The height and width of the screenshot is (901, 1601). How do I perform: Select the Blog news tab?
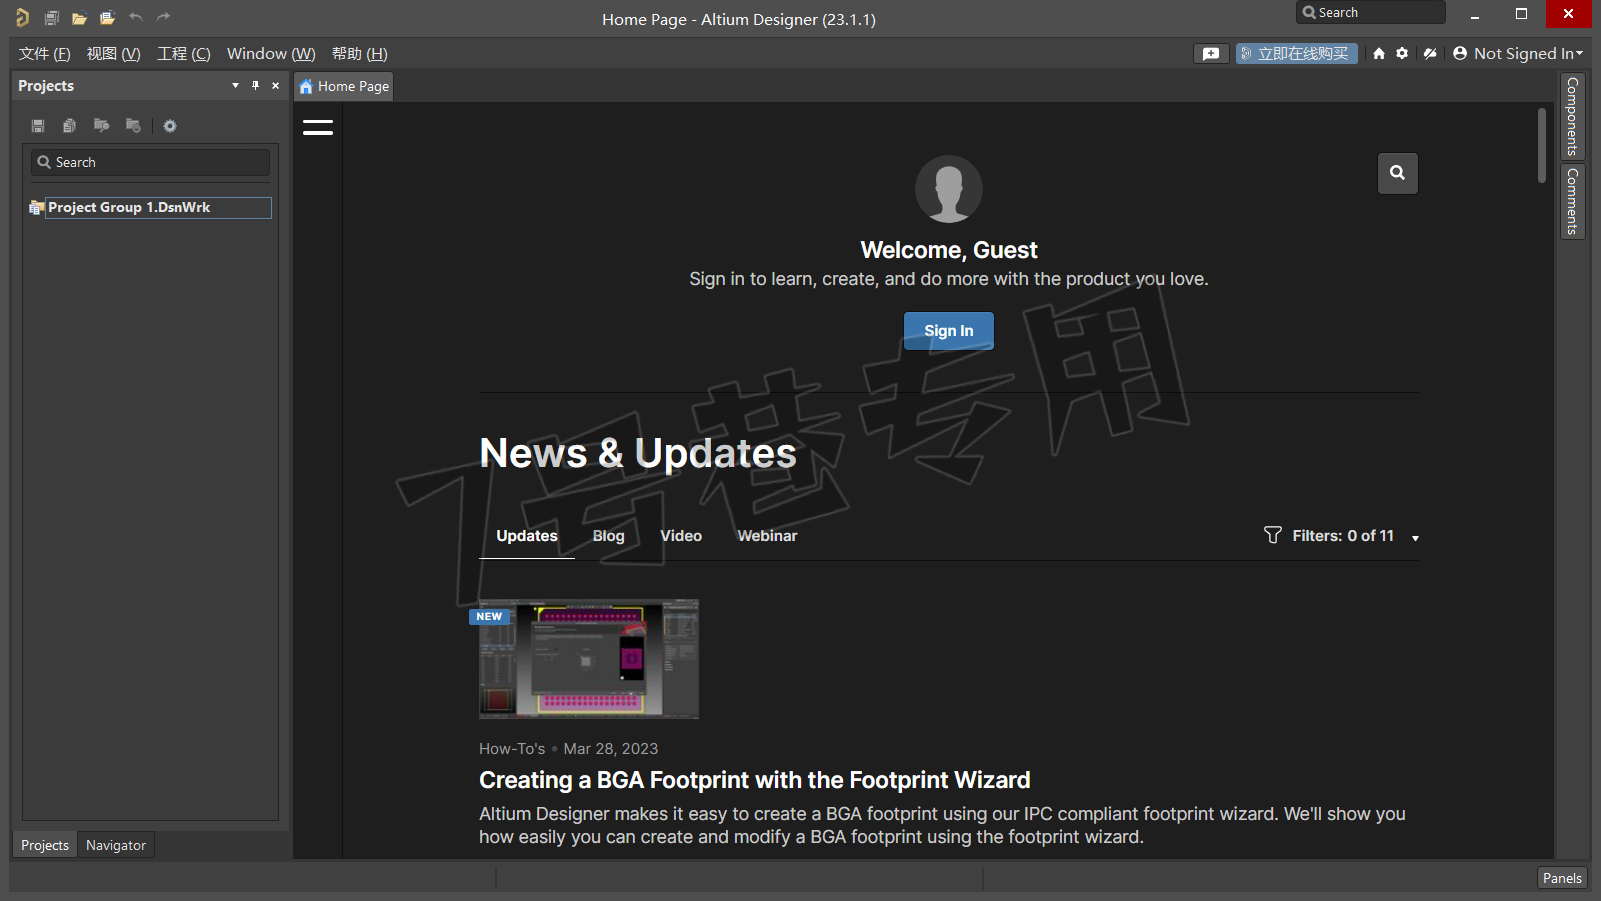point(608,536)
